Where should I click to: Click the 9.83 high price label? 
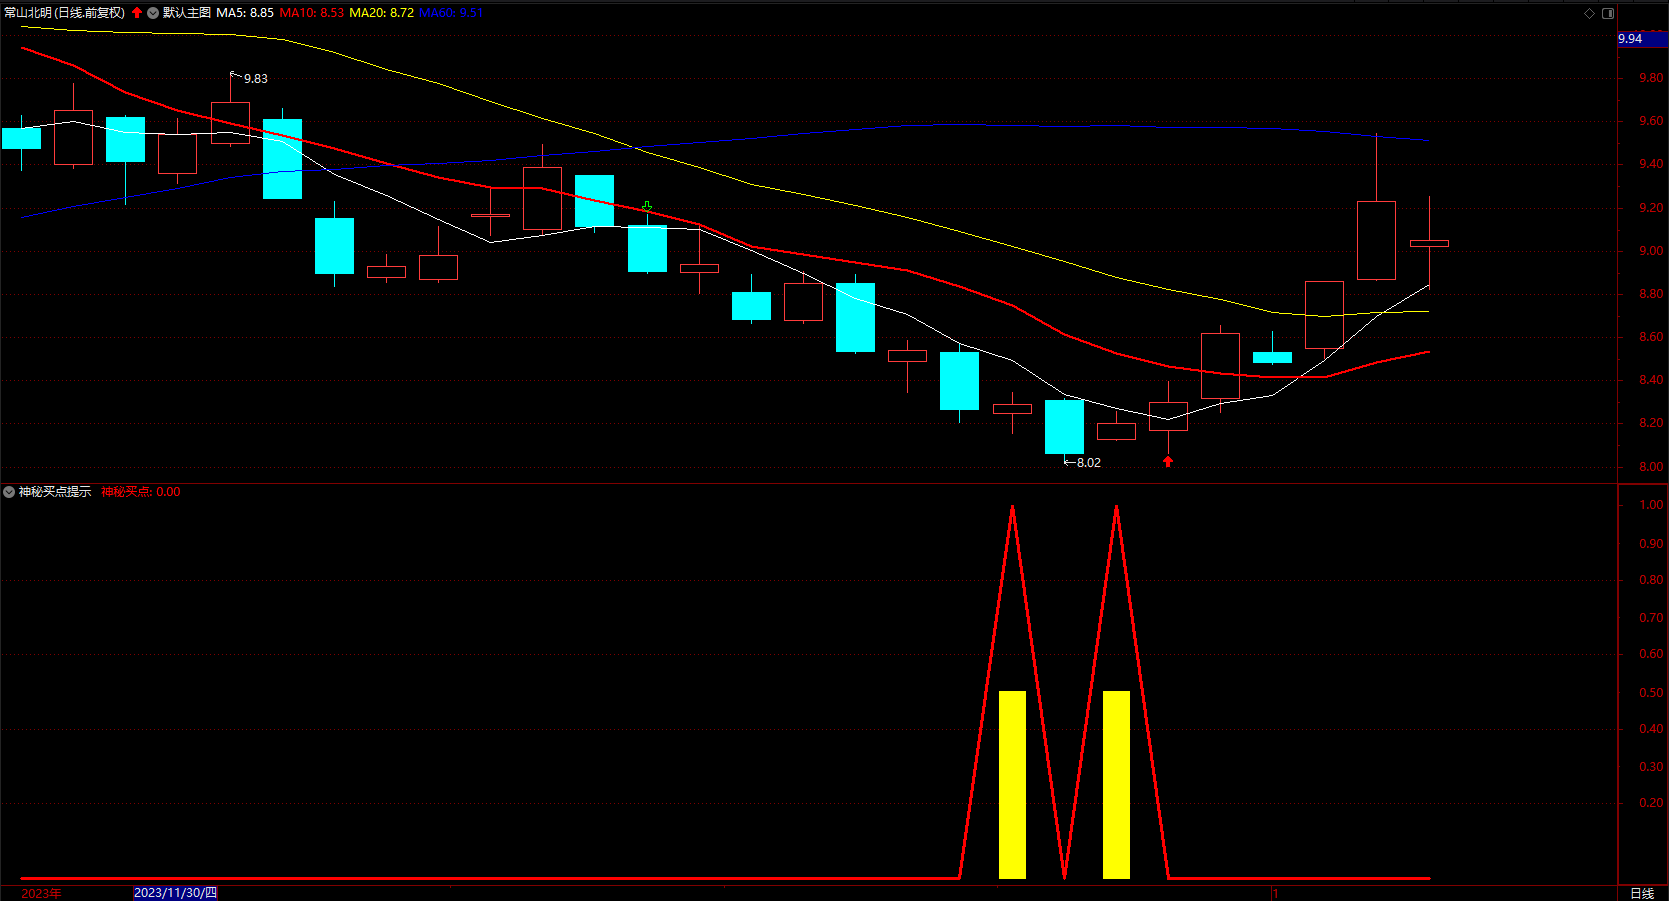256,79
